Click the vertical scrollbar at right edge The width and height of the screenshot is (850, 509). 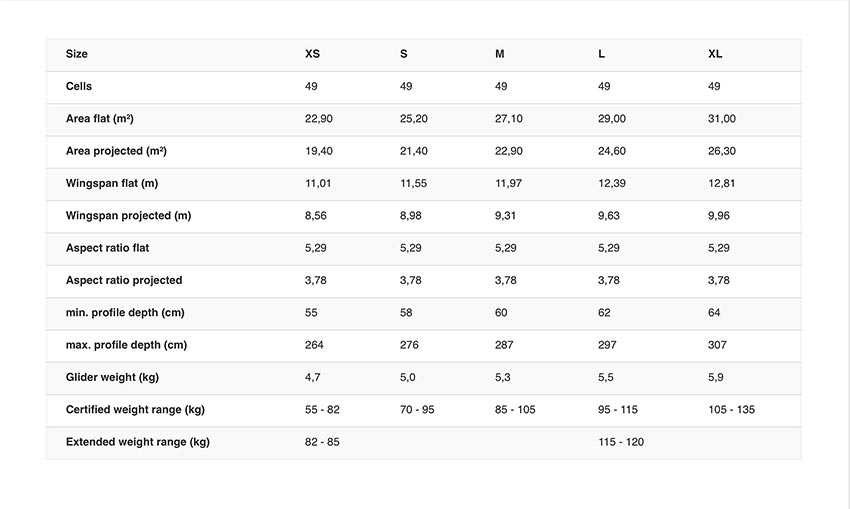(x=846, y=255)
